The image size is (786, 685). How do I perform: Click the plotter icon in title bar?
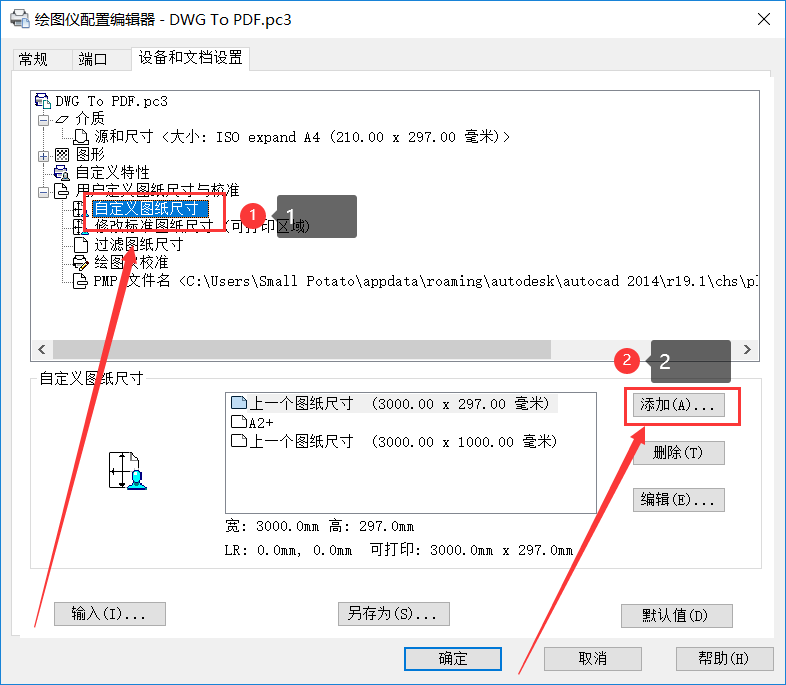20,19
